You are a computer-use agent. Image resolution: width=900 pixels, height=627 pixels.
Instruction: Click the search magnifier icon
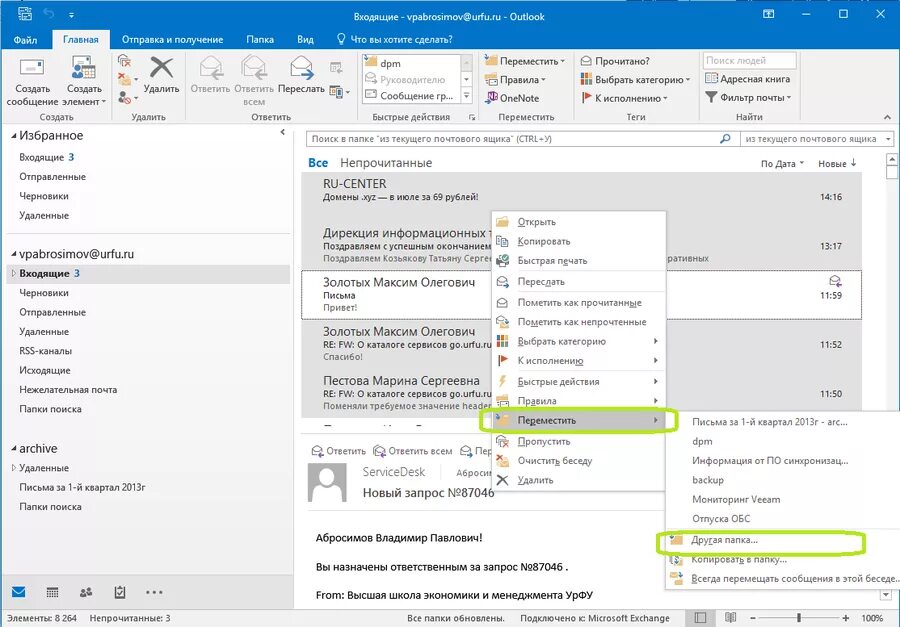click(x=726, y=139)
